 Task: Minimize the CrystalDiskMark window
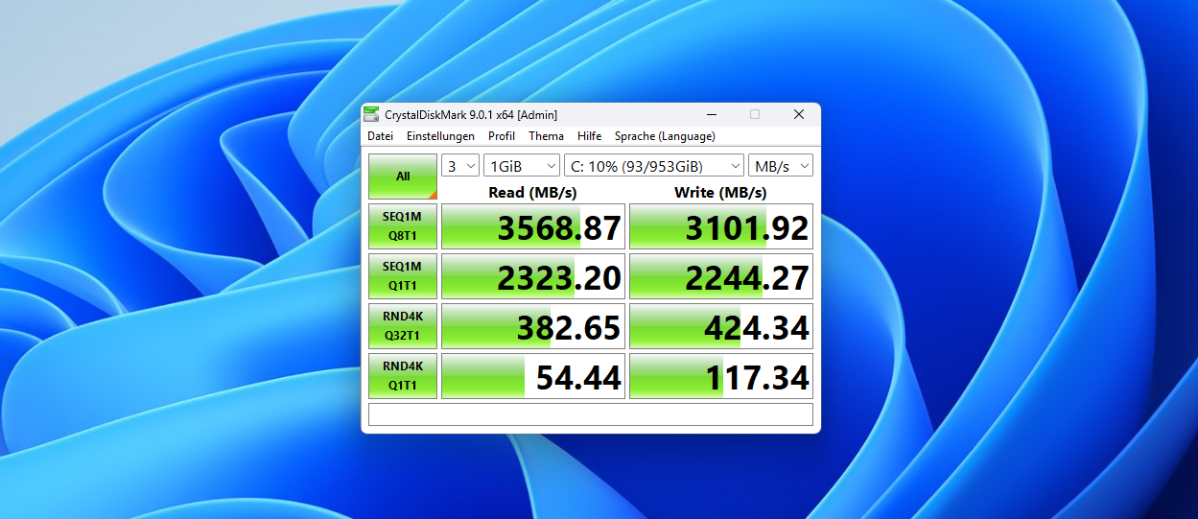click(710, 114)
